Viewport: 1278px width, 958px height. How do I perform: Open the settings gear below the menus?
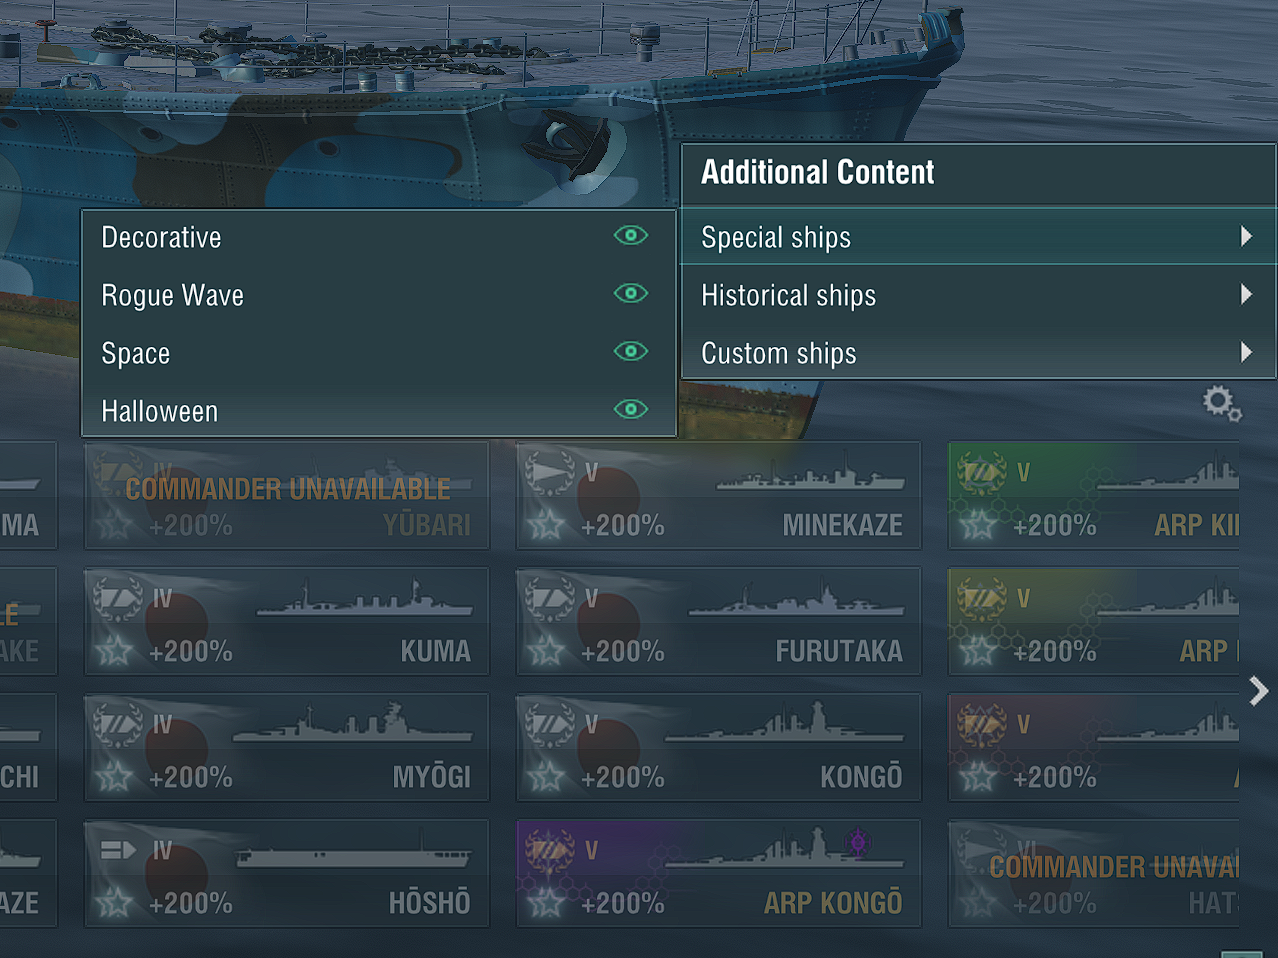point(1220,402)
